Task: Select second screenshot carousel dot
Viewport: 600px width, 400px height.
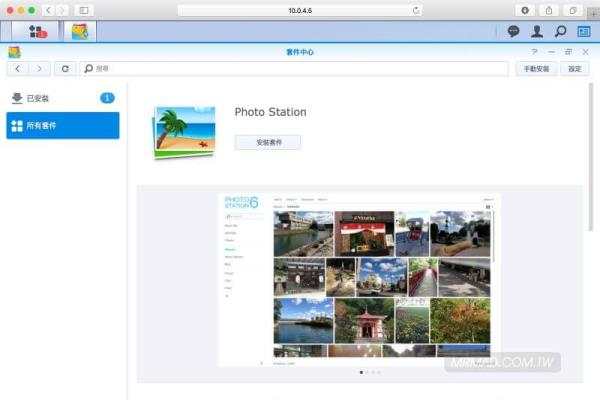Action: [x=367, y=372]
